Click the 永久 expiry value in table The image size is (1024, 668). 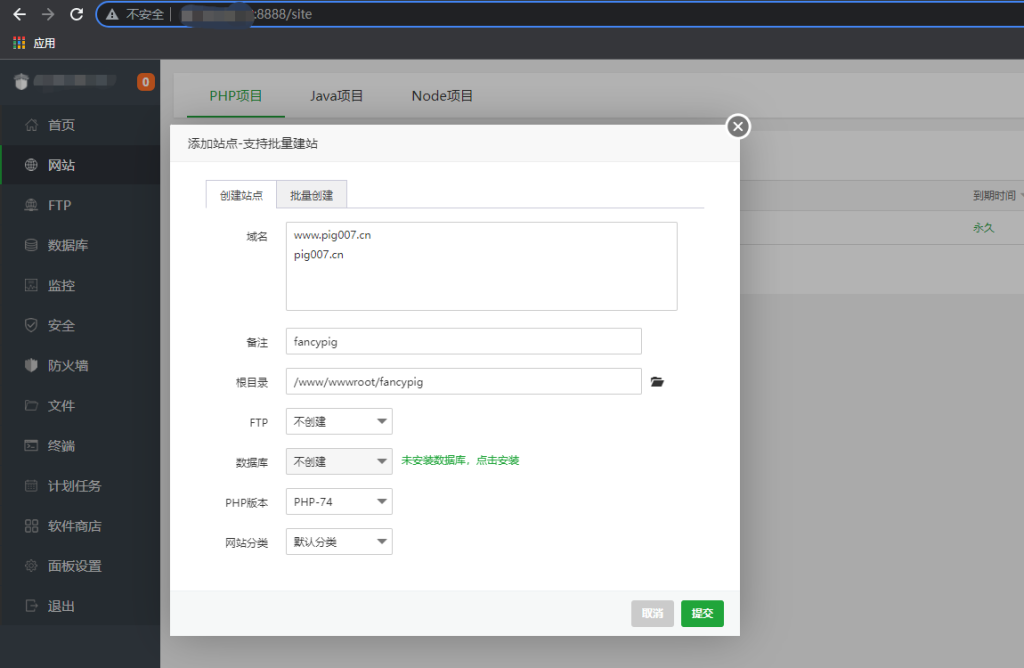(x=984, y=228)
